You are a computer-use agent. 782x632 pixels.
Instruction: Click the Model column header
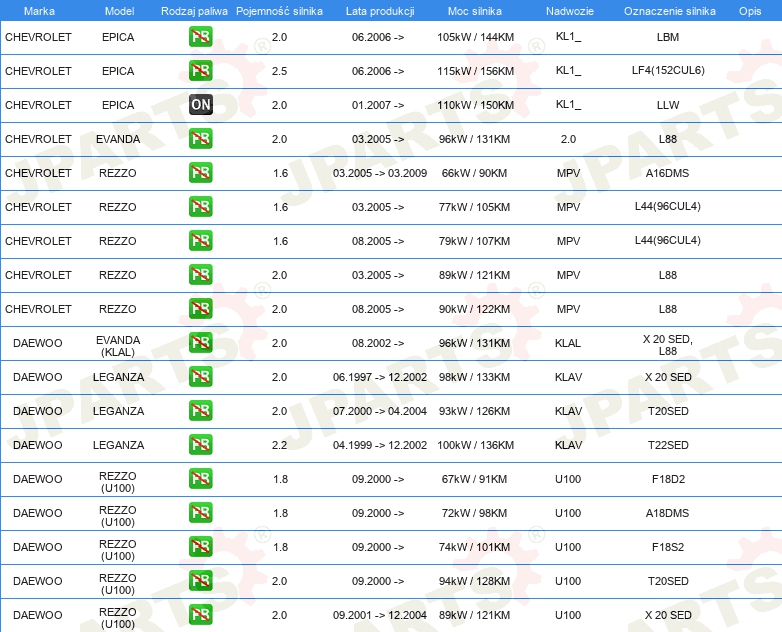tap(119, 11)
